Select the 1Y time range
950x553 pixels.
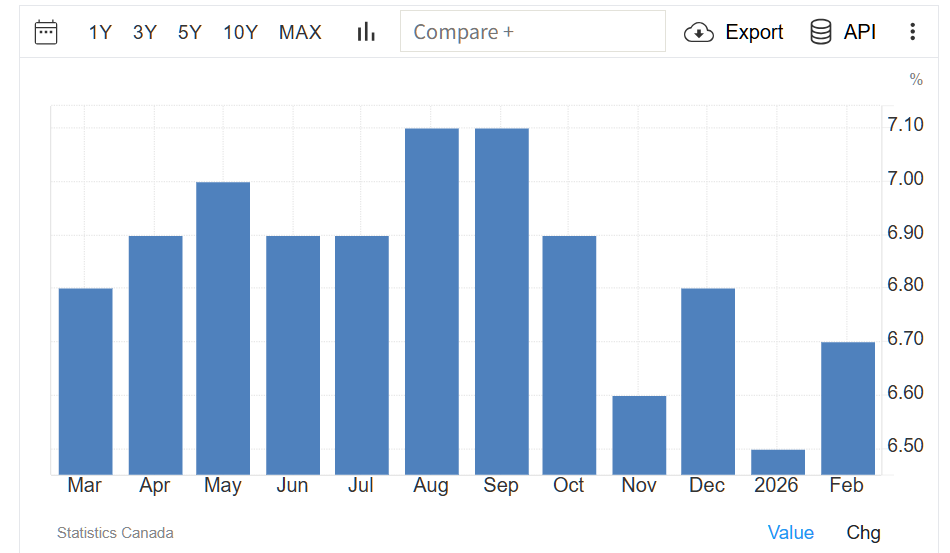click(100, 32)
